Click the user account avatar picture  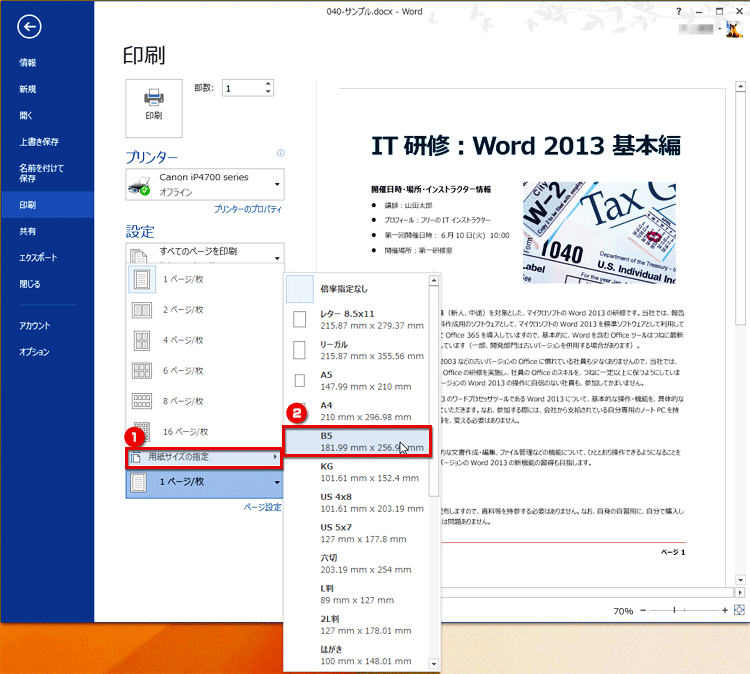[x=734, y=29]
